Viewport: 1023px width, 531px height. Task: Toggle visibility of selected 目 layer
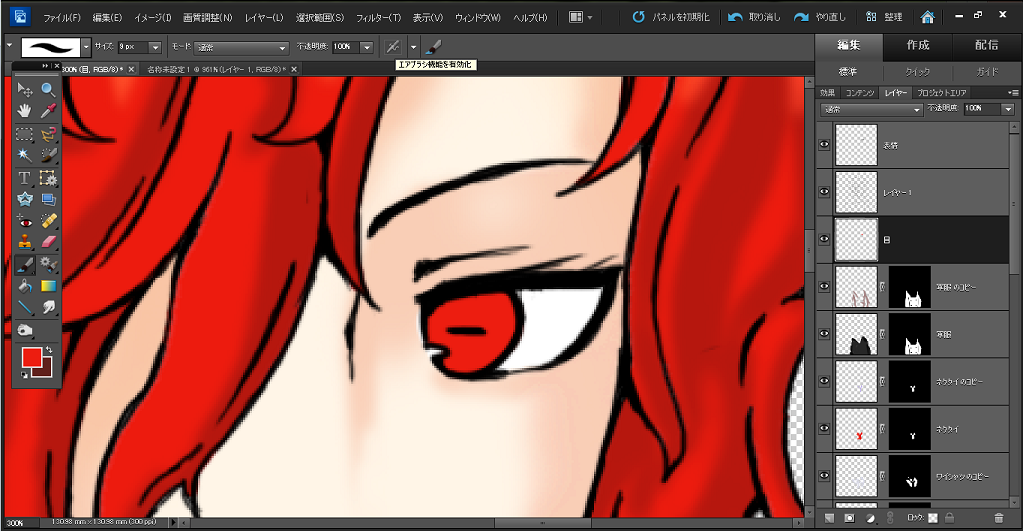click(824, 239)
